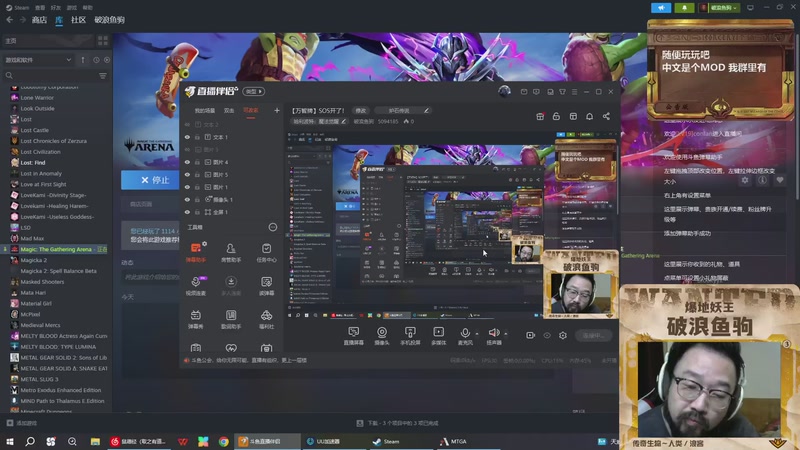This screenshot has height=450, width=800.
Task: Toggle preview eye icon beside settings gear
Action: pyautogui.click(x=547, y=335)
